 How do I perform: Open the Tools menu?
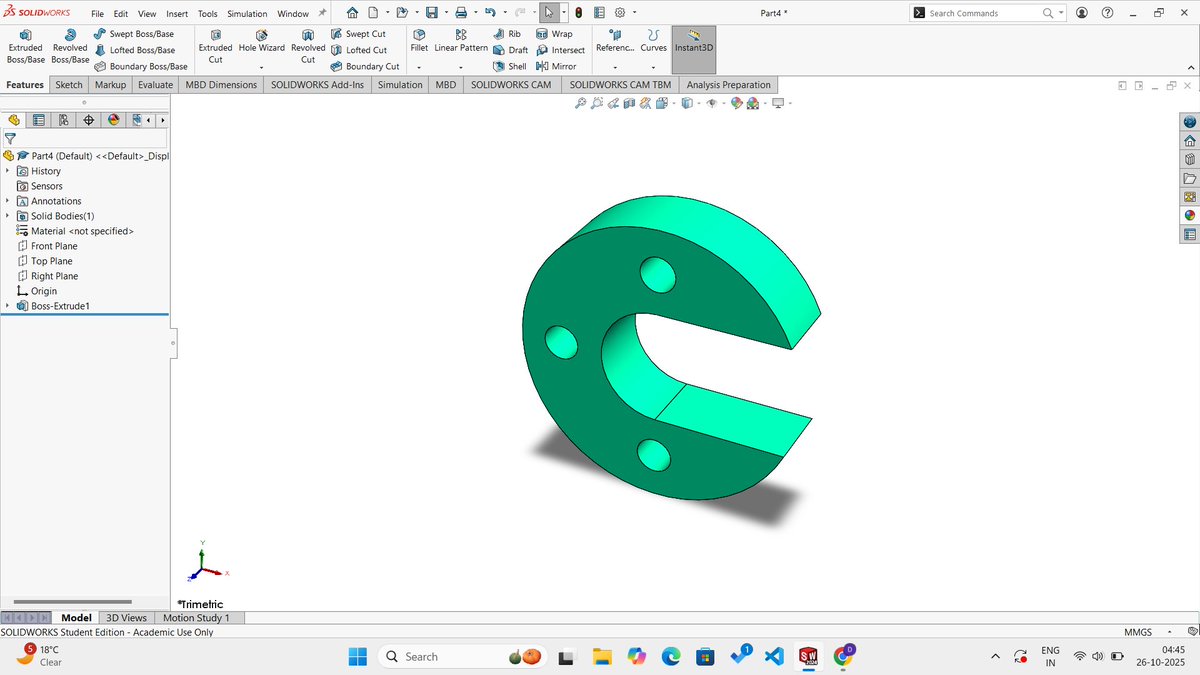tap(207, 14)
